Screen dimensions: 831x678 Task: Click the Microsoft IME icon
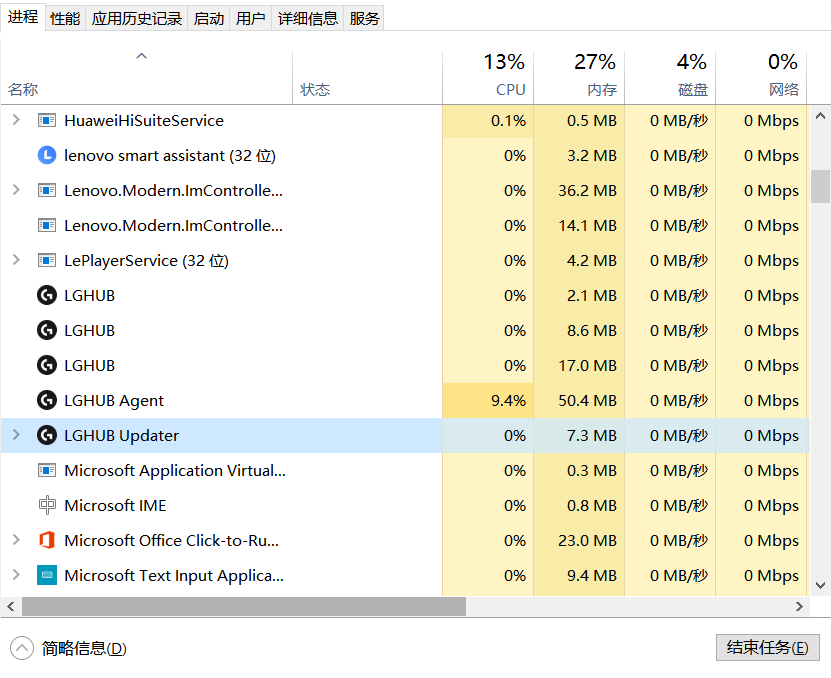(x=47, y=506)
